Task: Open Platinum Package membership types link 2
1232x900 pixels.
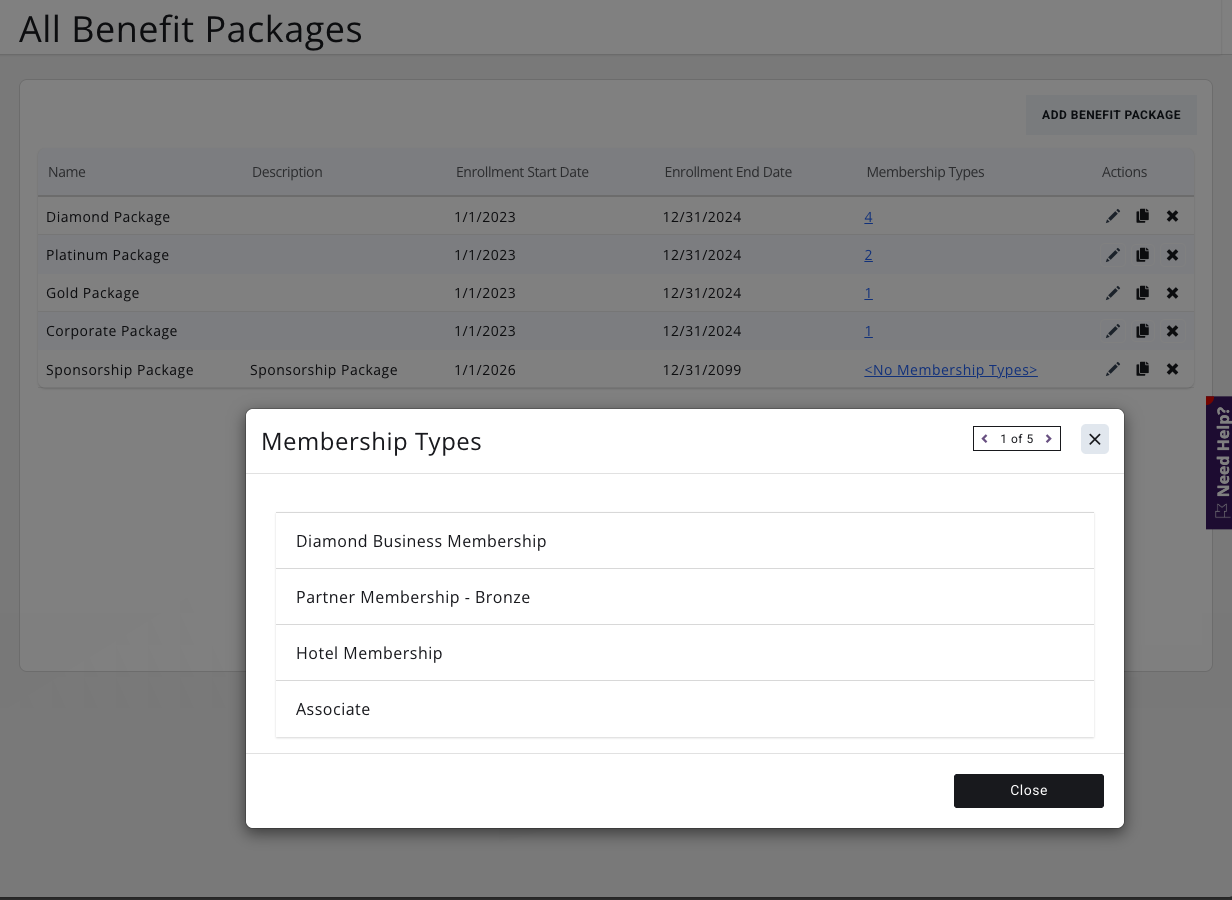Action: tap(869, 255)
